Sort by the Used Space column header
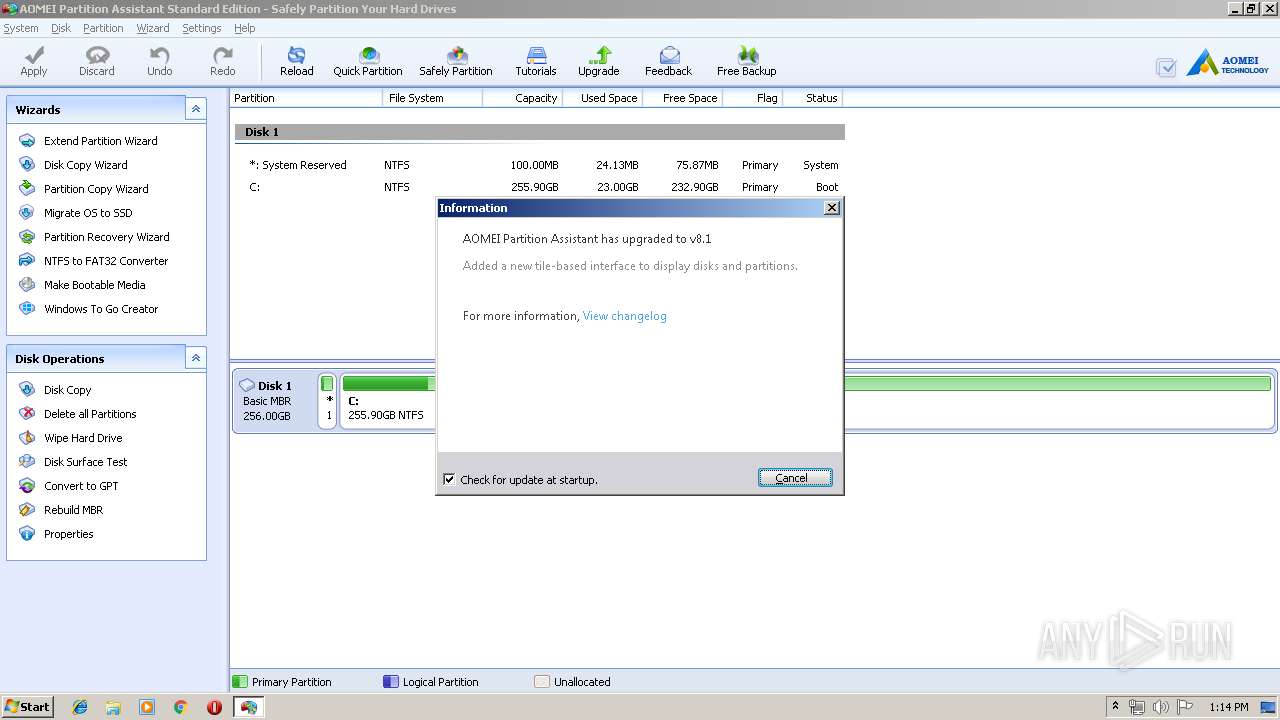The image size is (1280, 720). [x=602, y=98]
